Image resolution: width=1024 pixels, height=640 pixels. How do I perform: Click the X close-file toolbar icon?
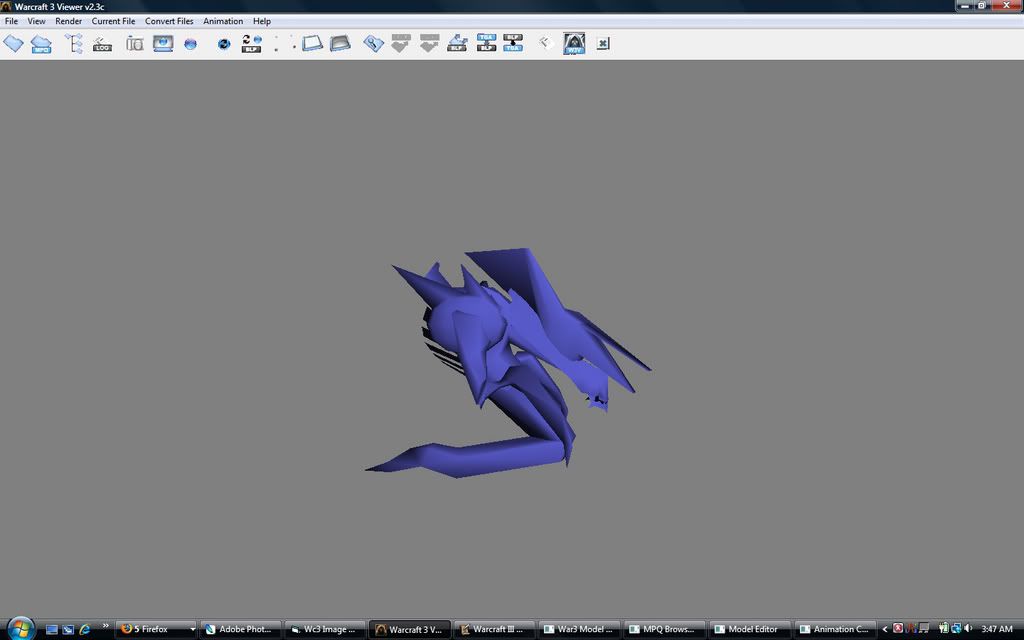[x=603, y=44]
